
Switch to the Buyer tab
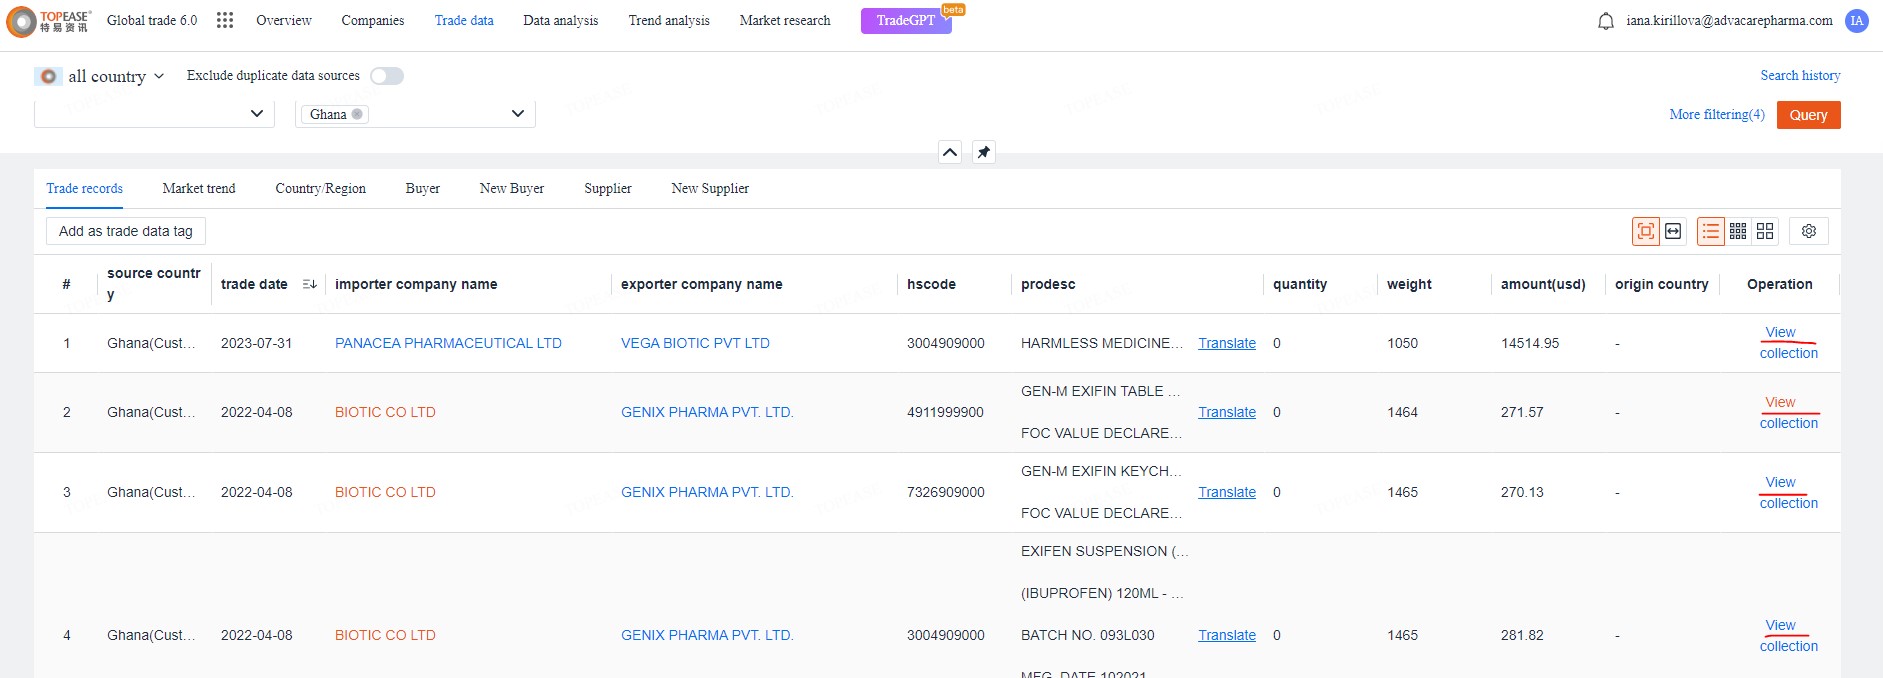coord(423,188)
